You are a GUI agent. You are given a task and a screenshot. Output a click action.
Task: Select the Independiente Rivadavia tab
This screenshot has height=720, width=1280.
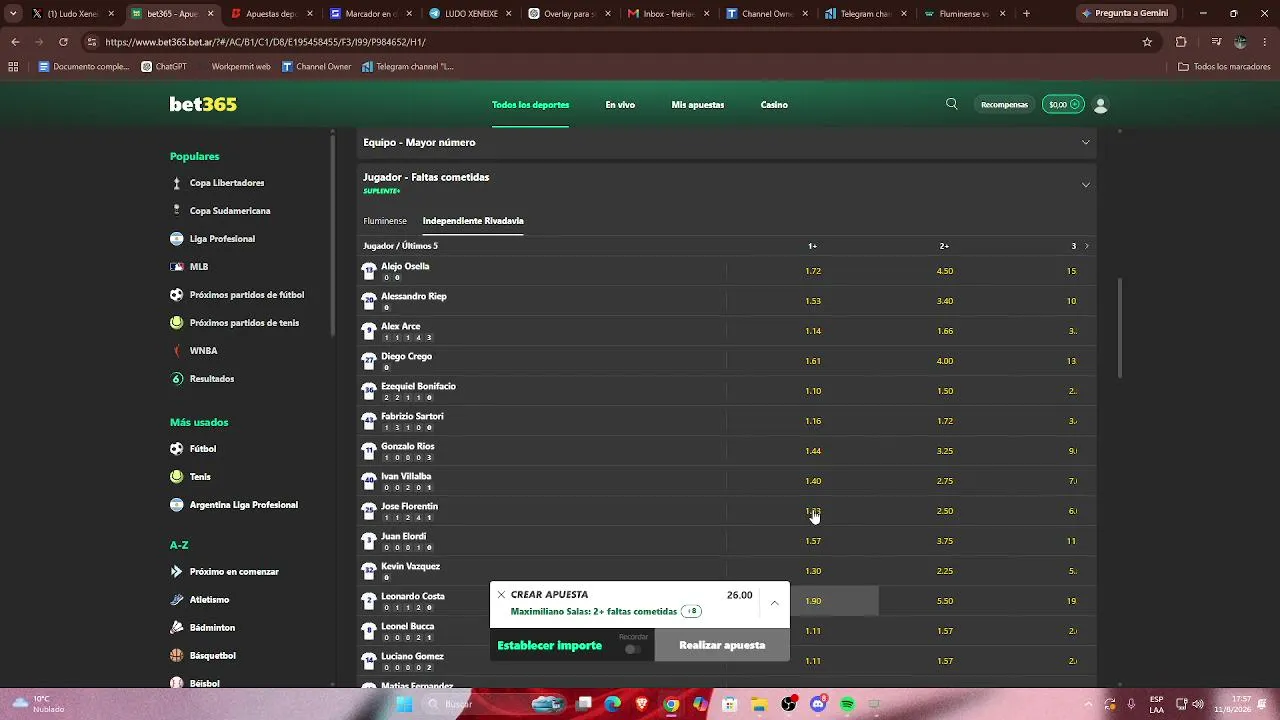point(473,221)
